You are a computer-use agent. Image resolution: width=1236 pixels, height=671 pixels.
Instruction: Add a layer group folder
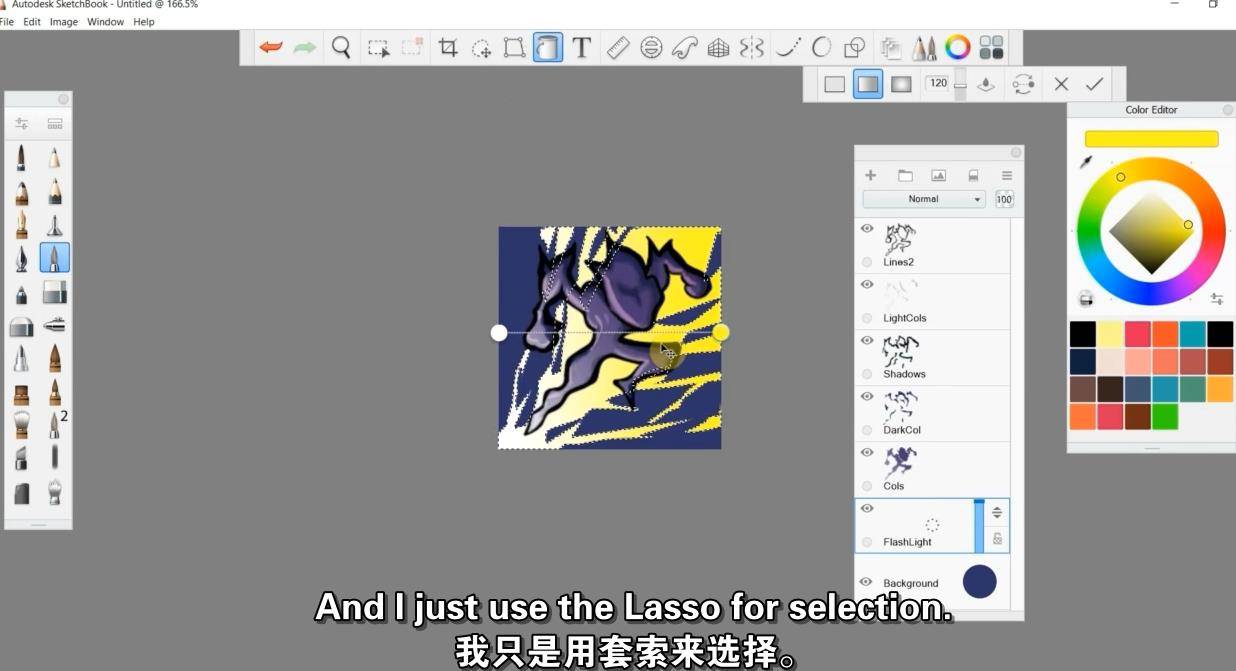click(x=905, y=175)
